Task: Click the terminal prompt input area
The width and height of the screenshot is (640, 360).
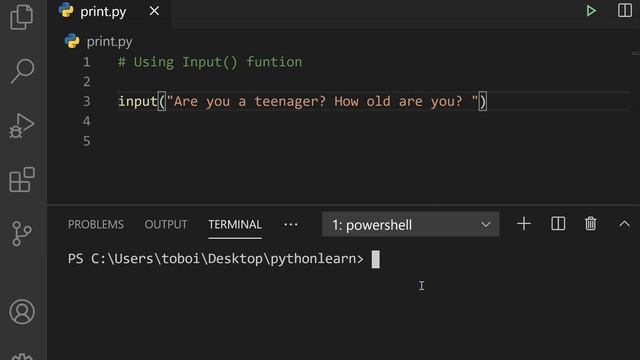Action: coord(376,260)
